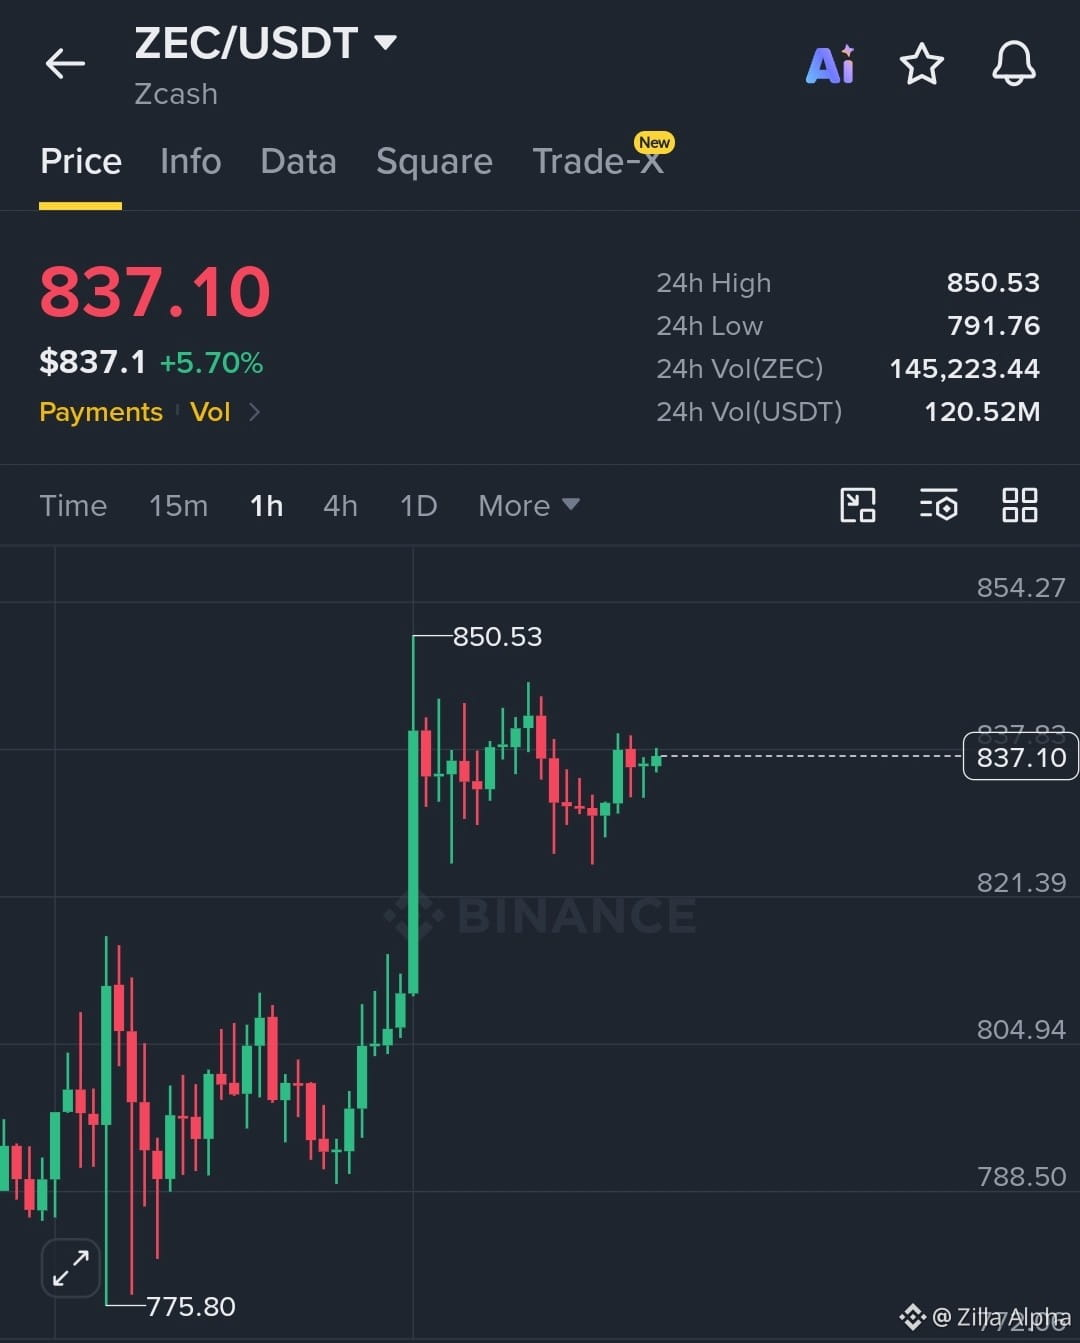Tap the 24h Low value 791.76
The width and height of the screenshot is (1080, 1343).
coord(993,326)
